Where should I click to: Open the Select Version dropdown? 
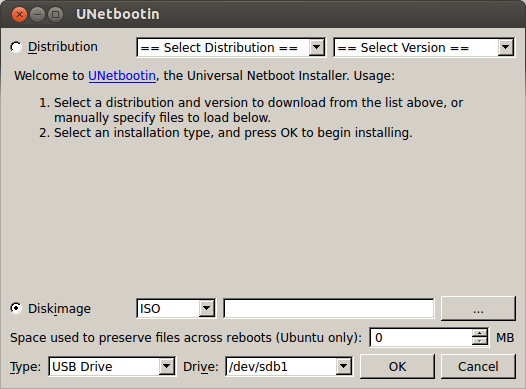click(x=424, y=48)
